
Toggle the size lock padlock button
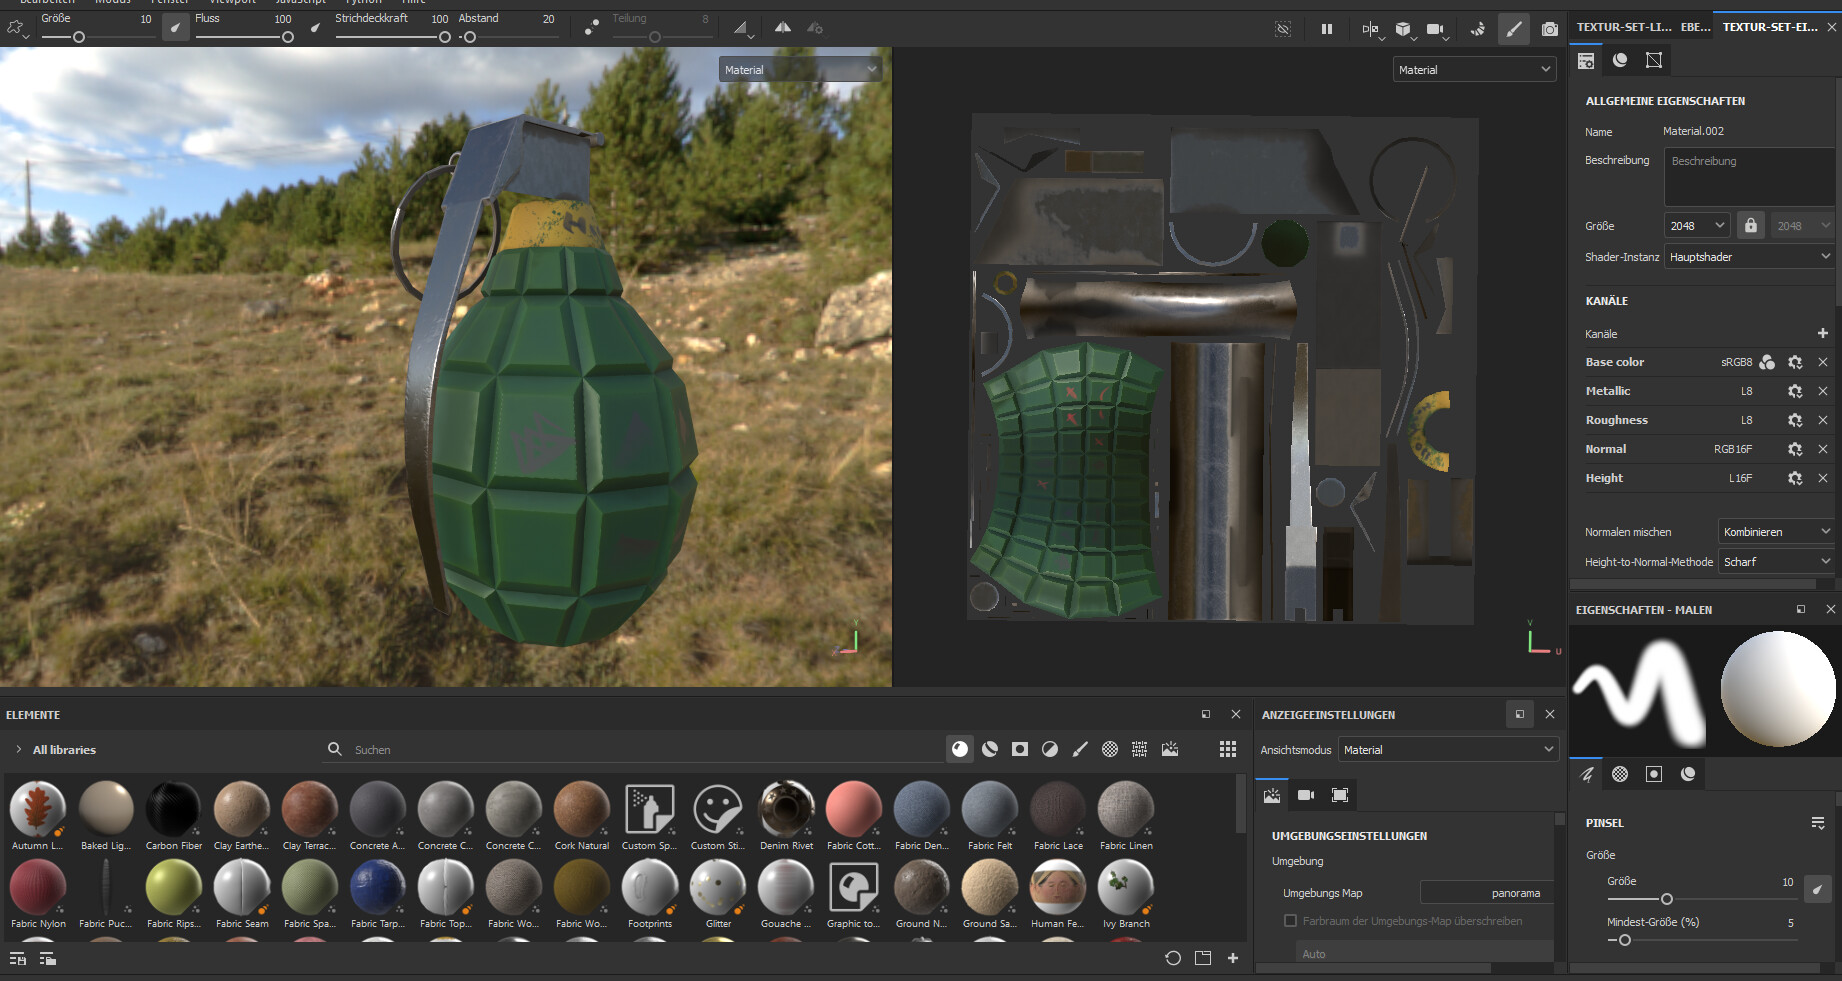[1750, 226]
